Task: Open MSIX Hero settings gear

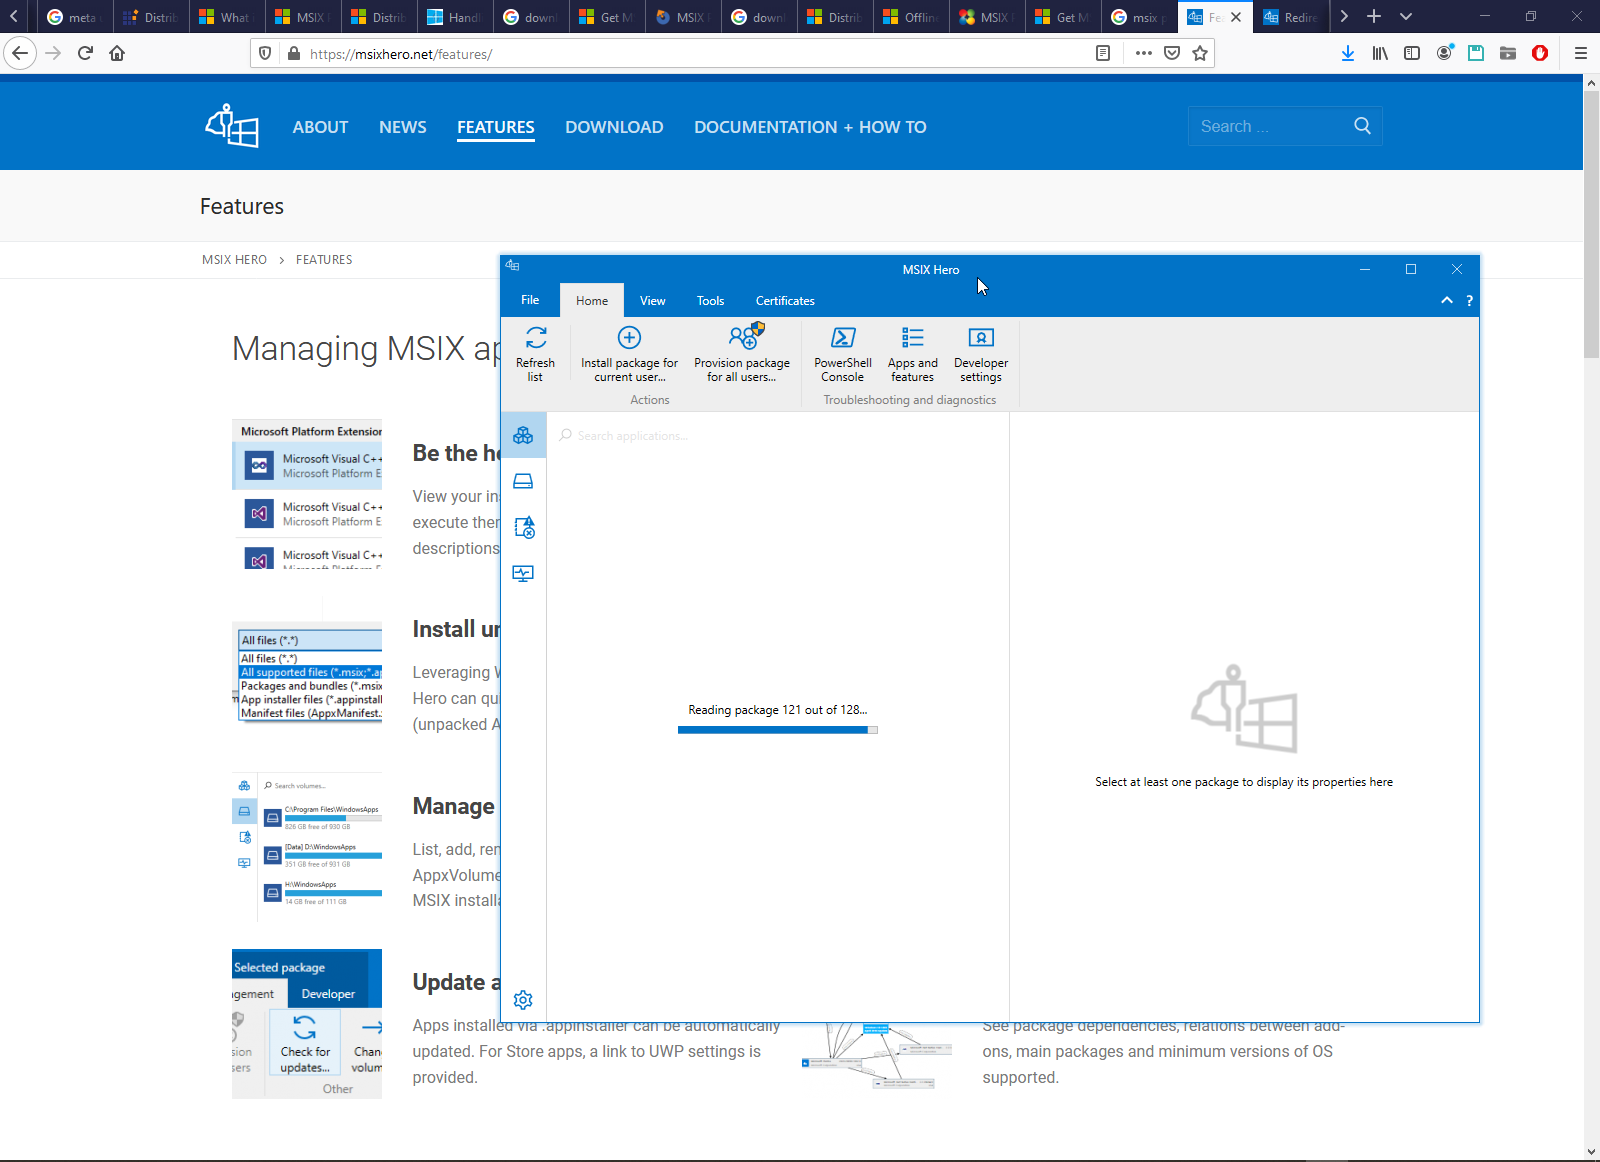Action: [x=523, y=1000]
